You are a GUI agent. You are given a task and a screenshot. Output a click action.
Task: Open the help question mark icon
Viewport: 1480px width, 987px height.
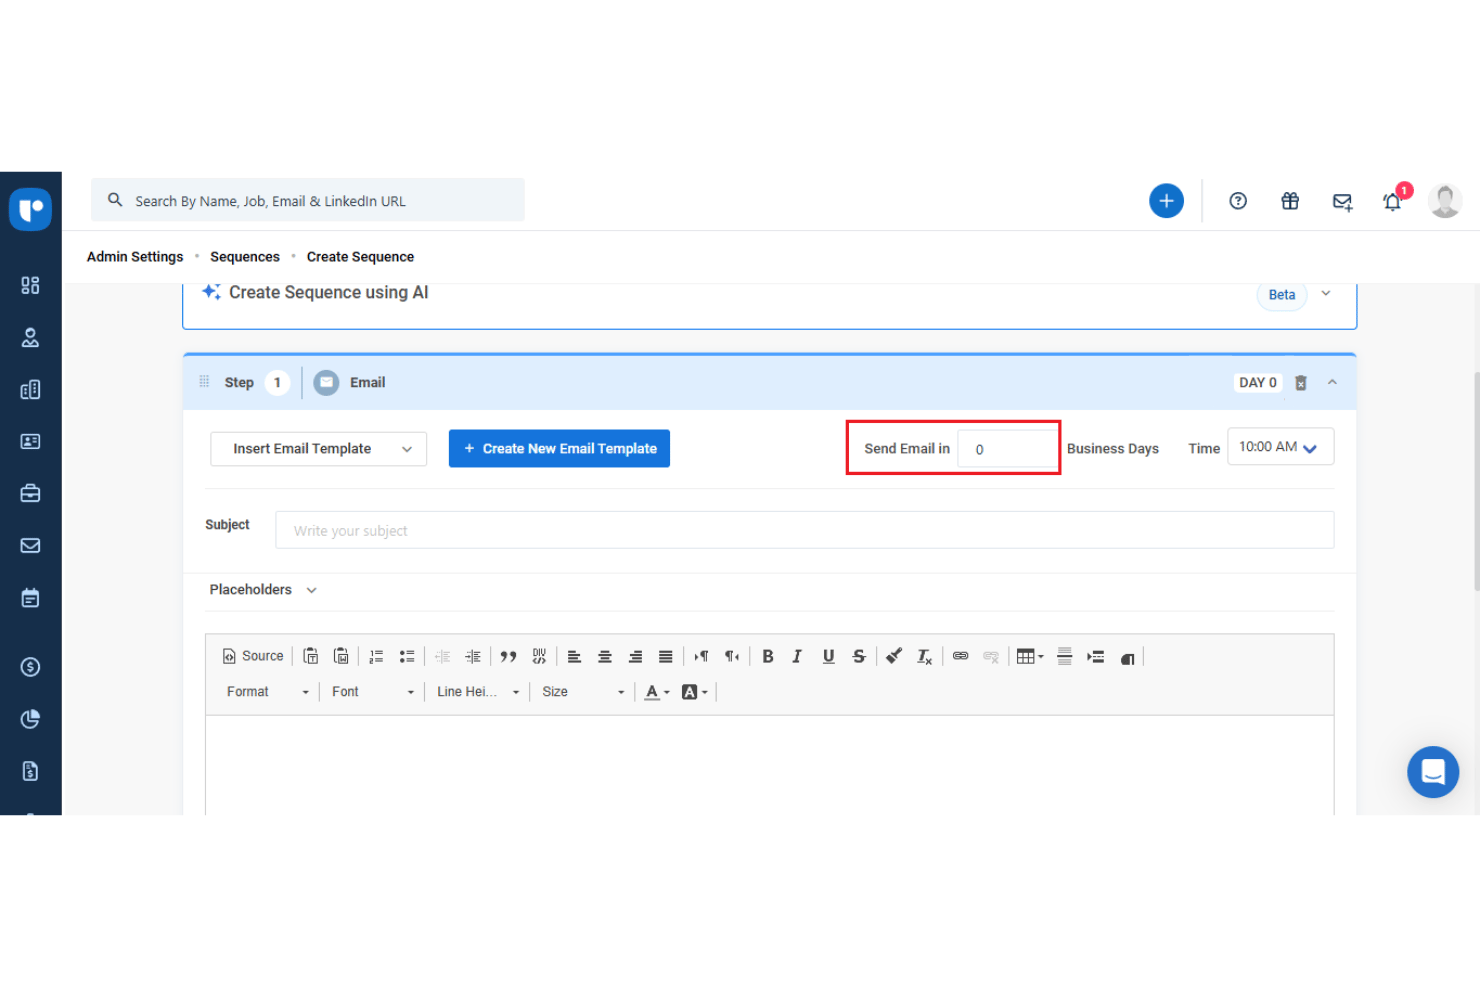click(x=1238, y=201)
